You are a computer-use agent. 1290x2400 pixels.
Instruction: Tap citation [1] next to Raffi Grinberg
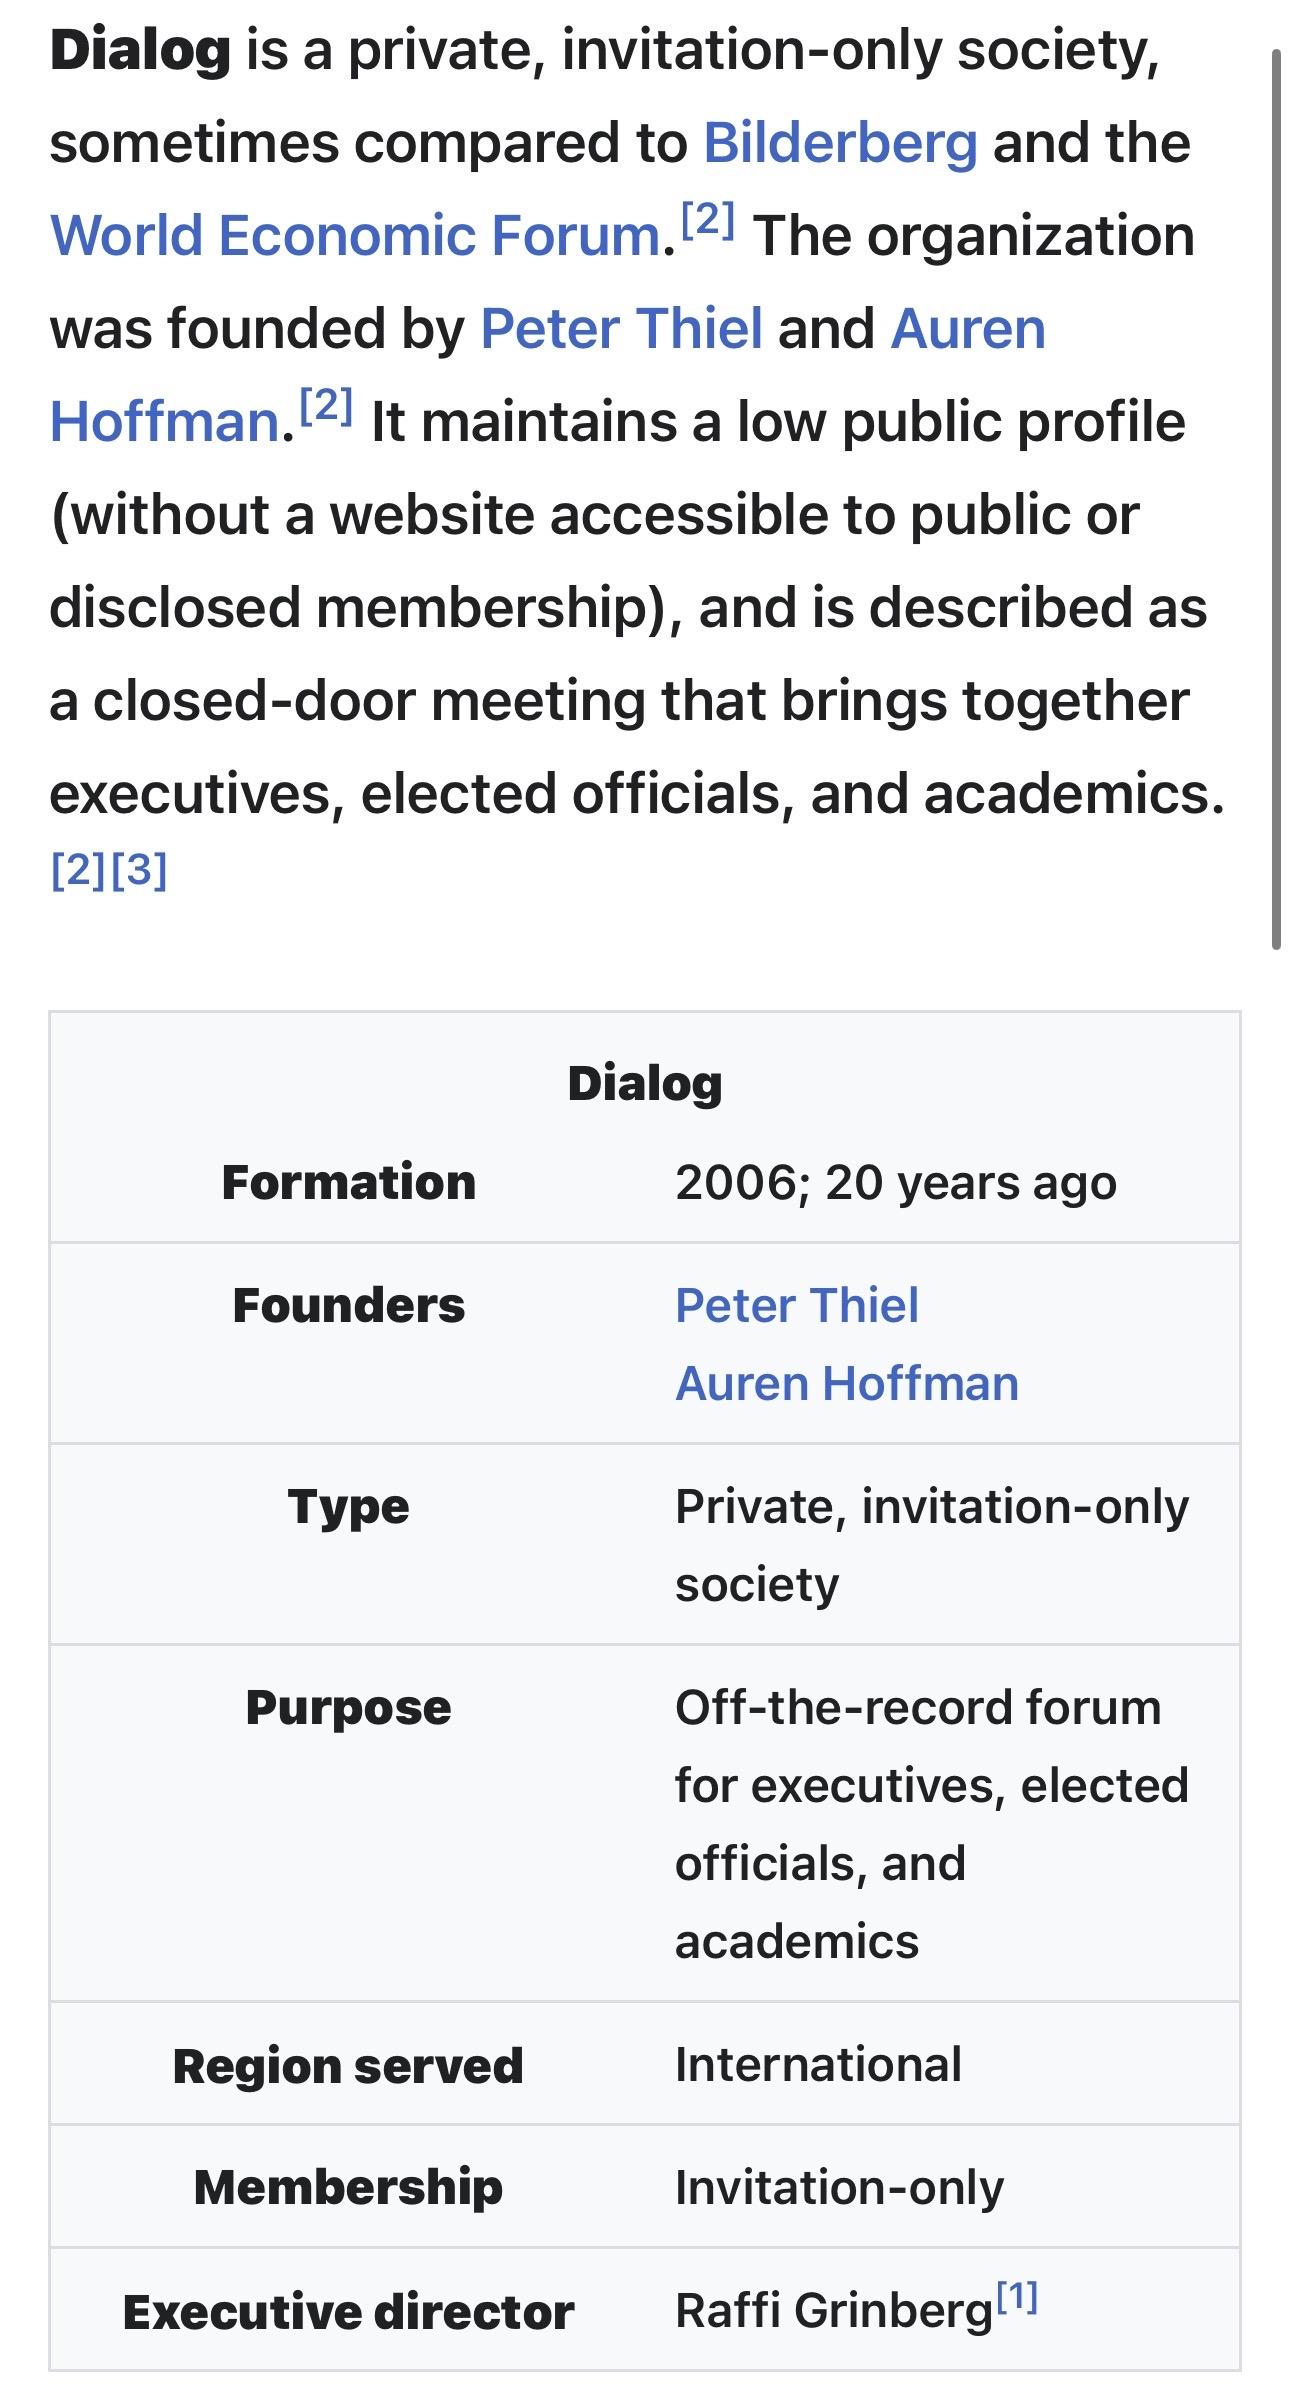click(x=1018, y=2298)
